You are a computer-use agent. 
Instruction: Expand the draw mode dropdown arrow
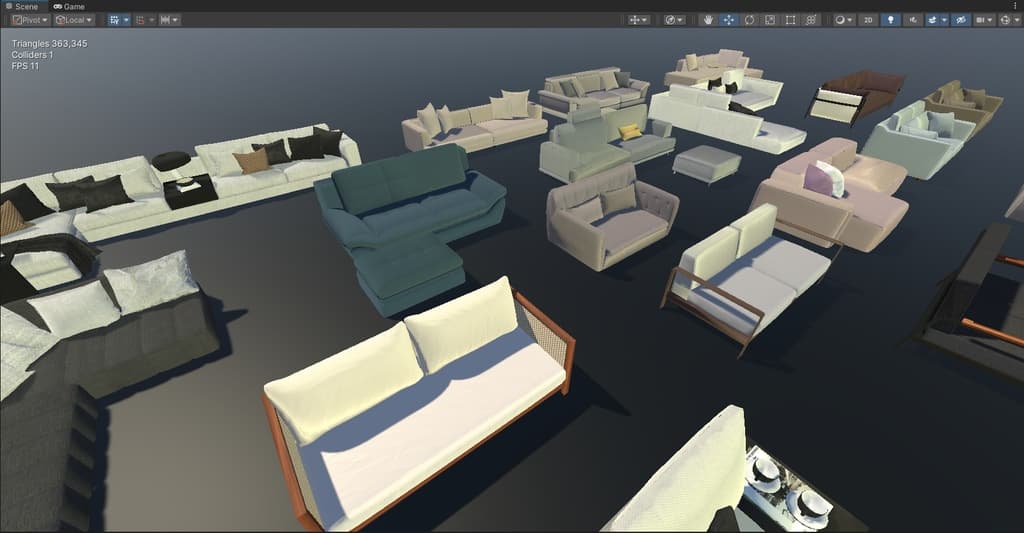coord(850,20)
